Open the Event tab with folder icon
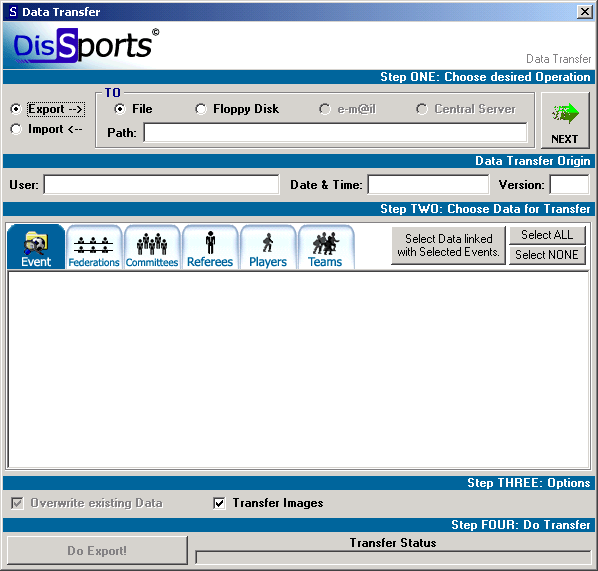The height and width of the screenshot is (571, 598). (36, 246)
